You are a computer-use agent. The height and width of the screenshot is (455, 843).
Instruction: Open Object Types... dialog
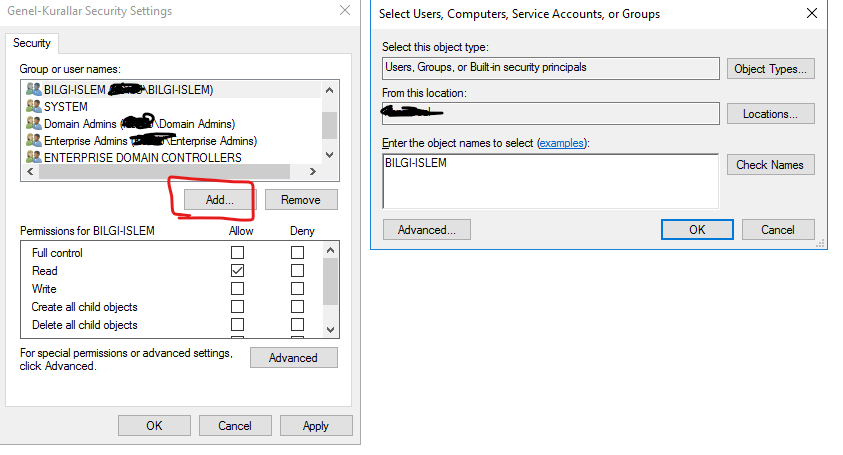click(x=770, y=69)
